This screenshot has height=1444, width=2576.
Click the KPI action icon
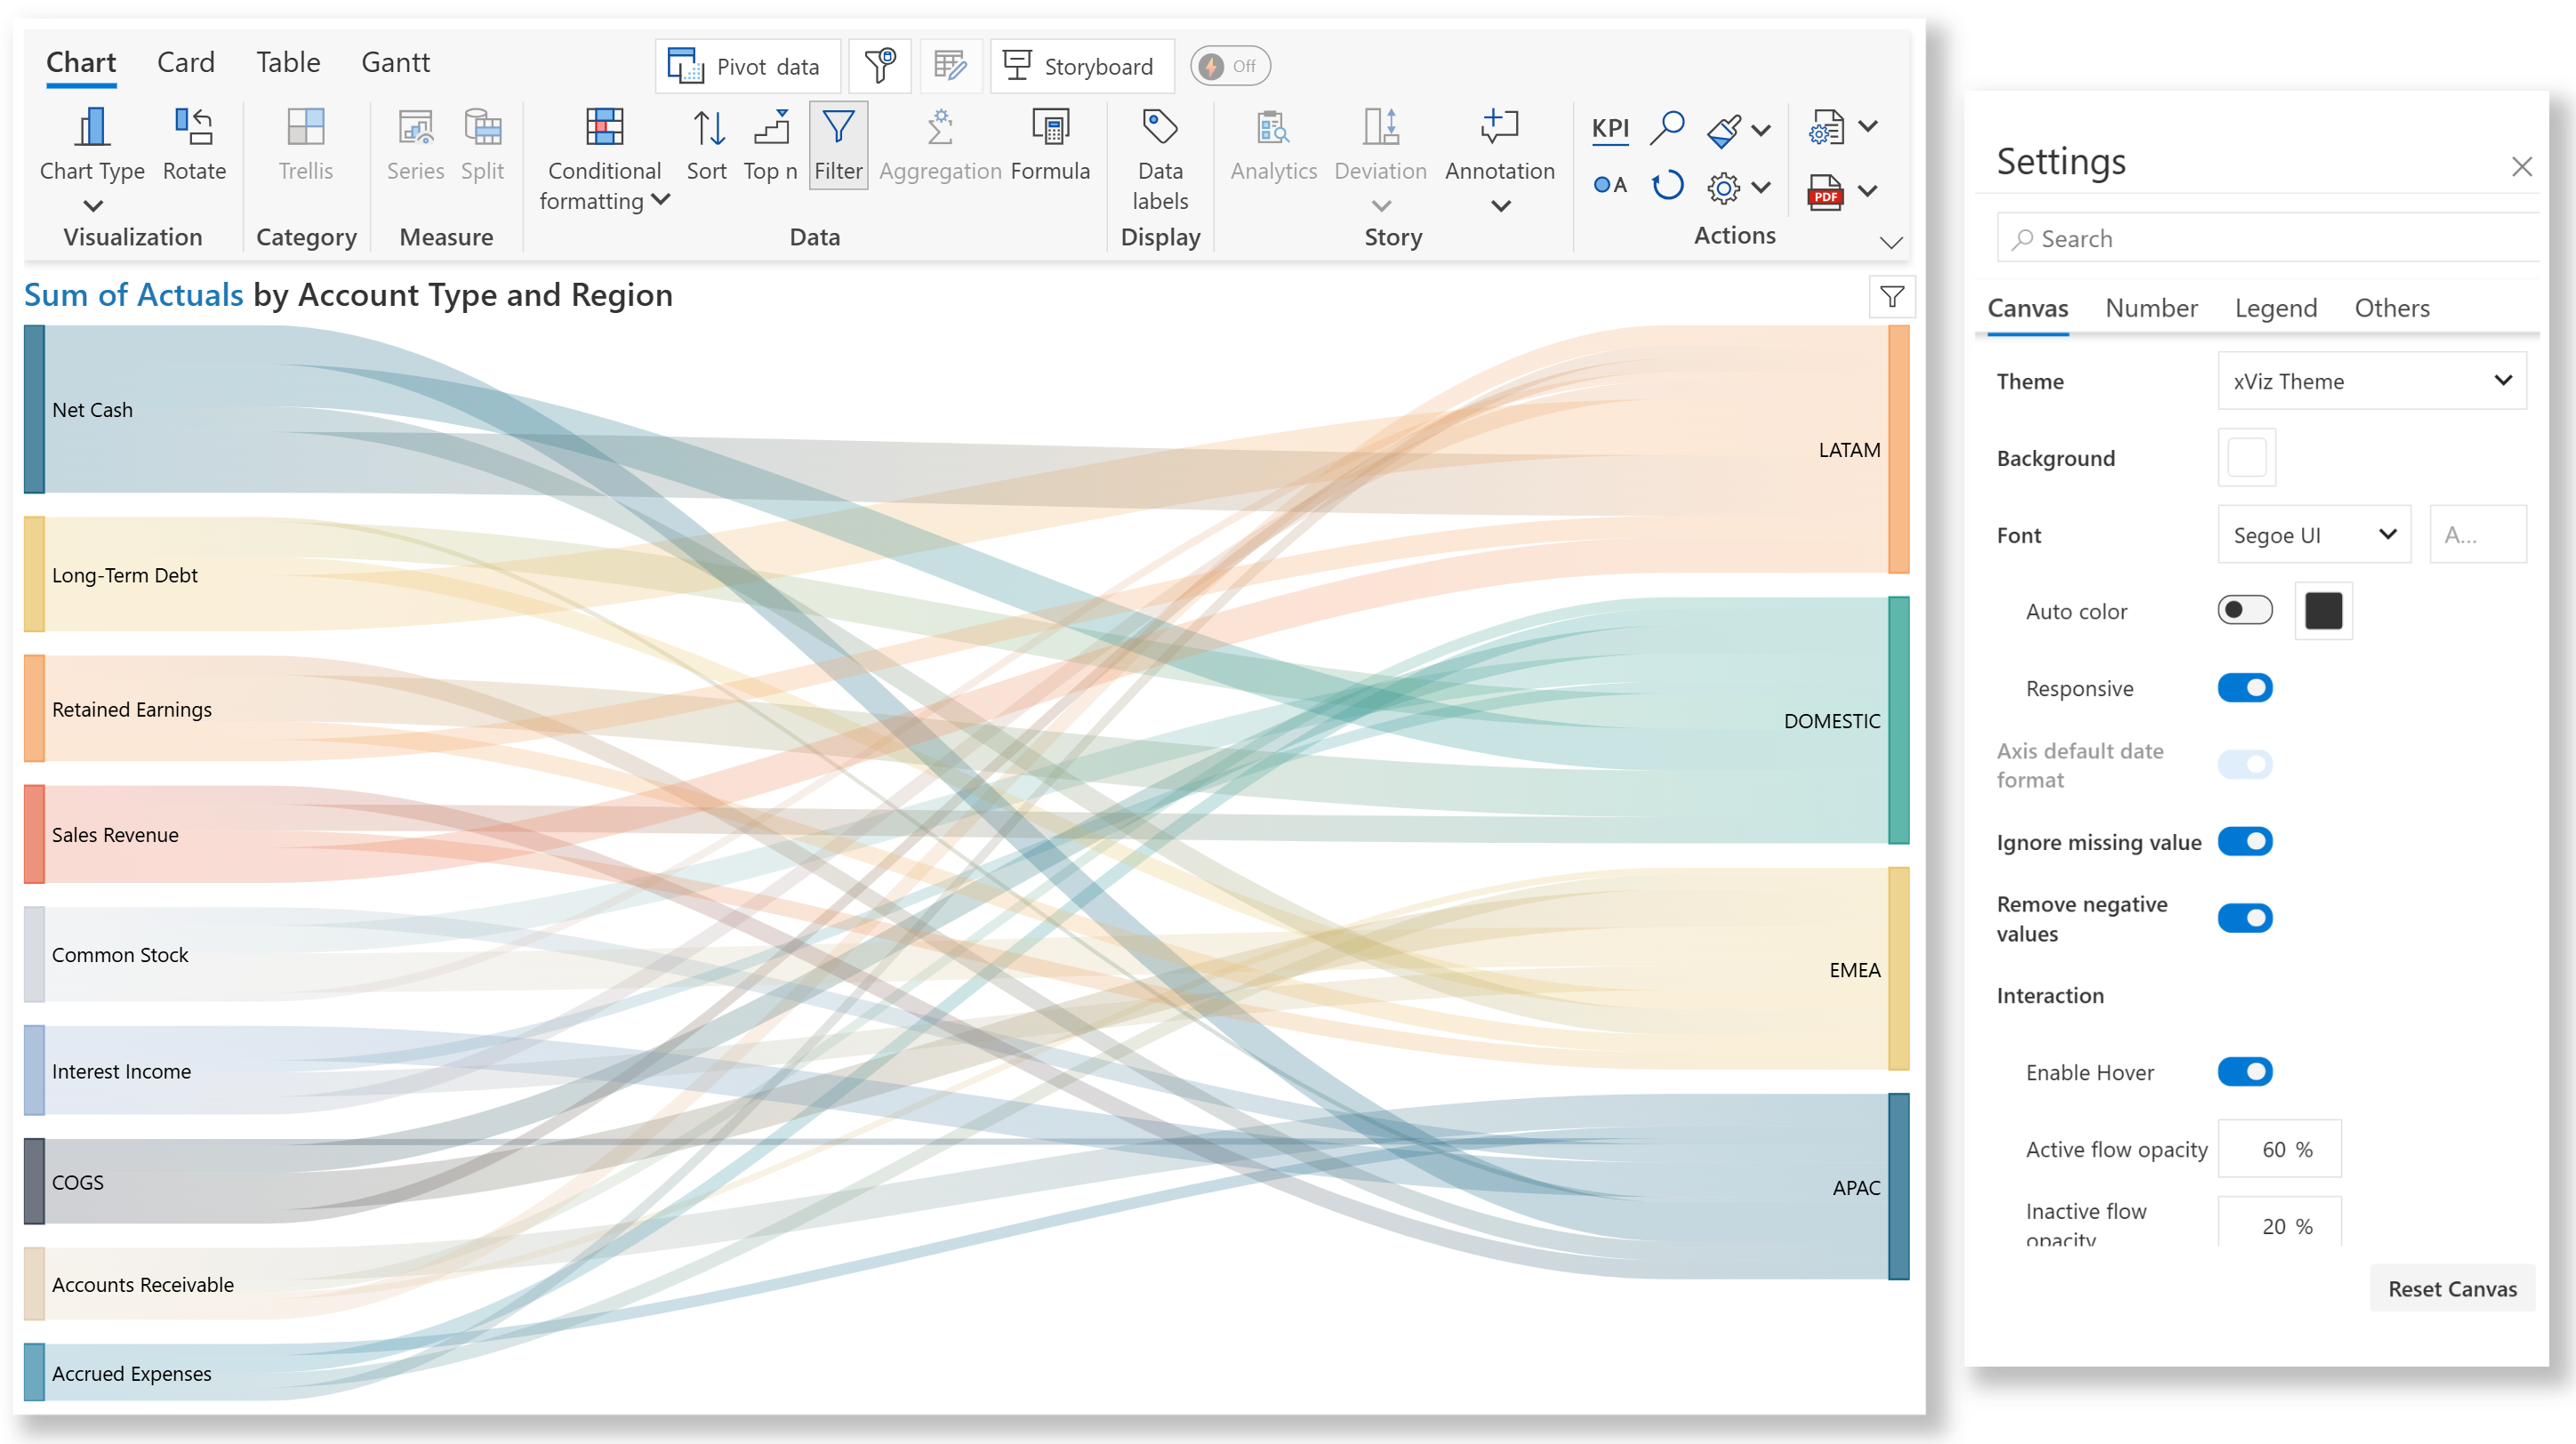(x=1610, y=128)
